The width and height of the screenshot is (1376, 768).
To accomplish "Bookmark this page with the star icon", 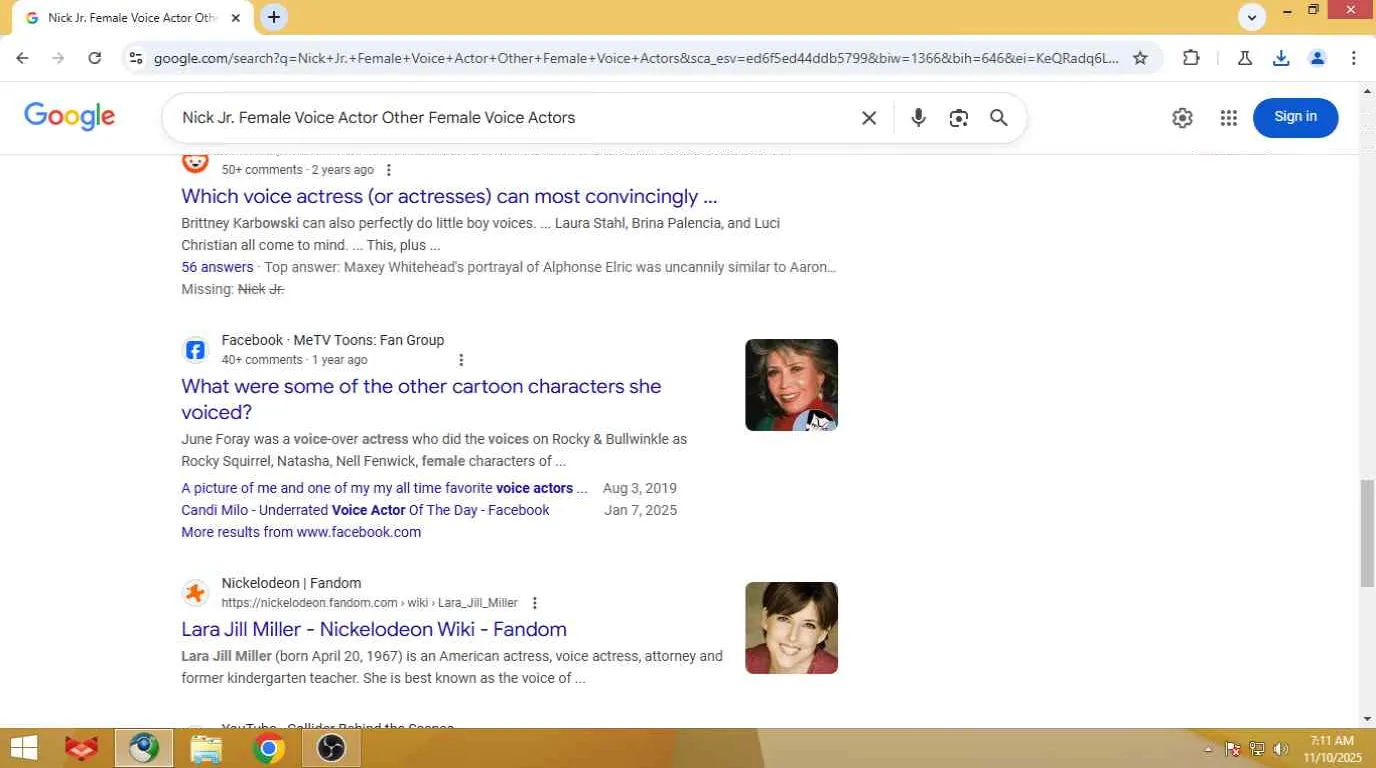I will point(1140,58).
